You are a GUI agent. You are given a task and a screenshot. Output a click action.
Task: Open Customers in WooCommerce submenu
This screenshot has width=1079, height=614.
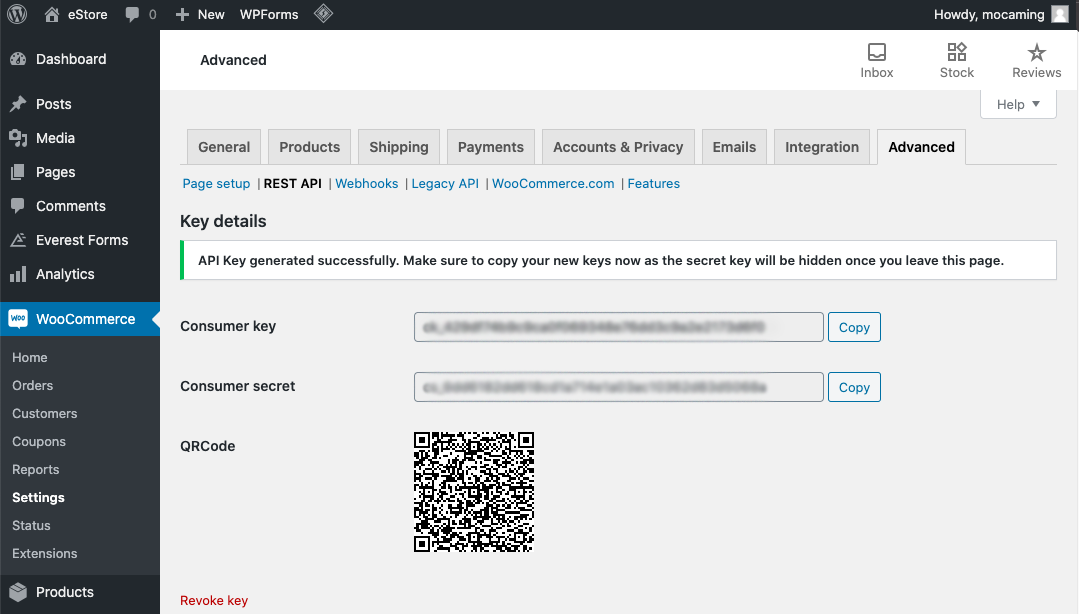tap(45, 414)
